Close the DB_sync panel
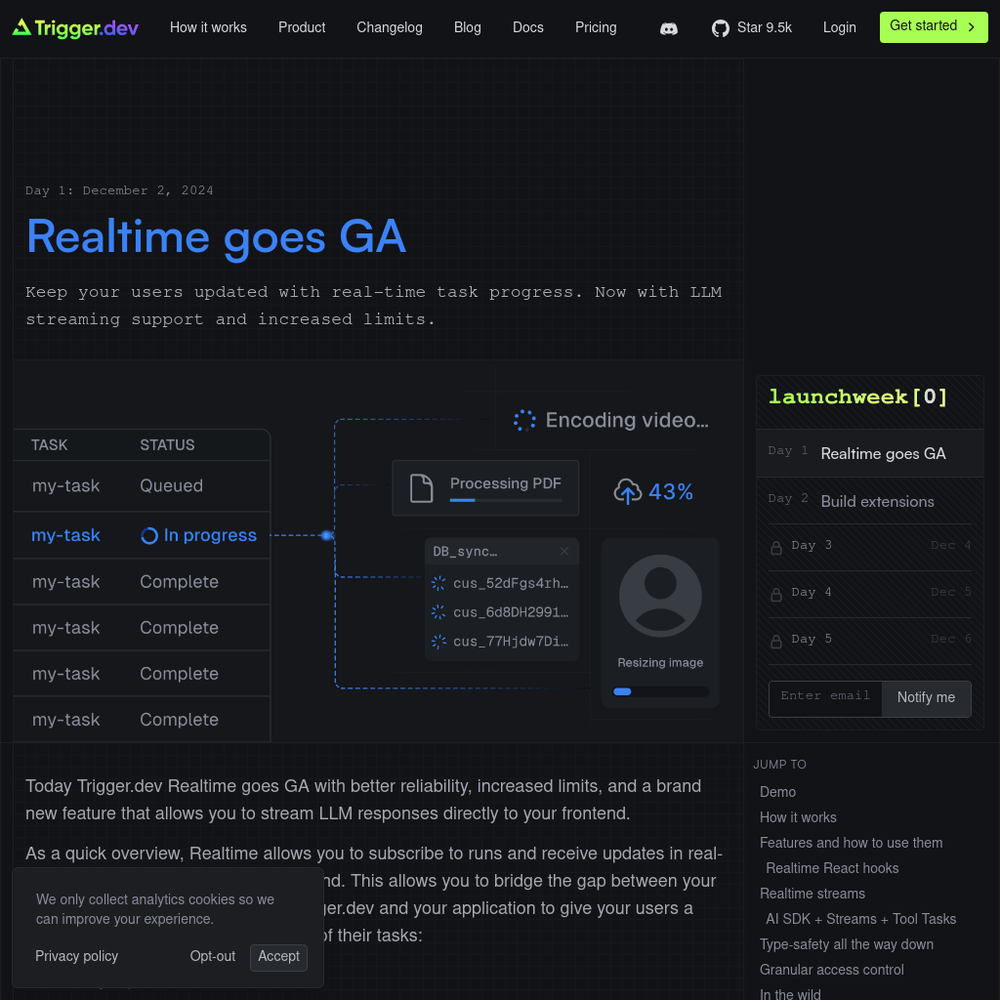The height and width of the screenshot is (1000, 1000). pyautogui.click(x=564, y=551)
